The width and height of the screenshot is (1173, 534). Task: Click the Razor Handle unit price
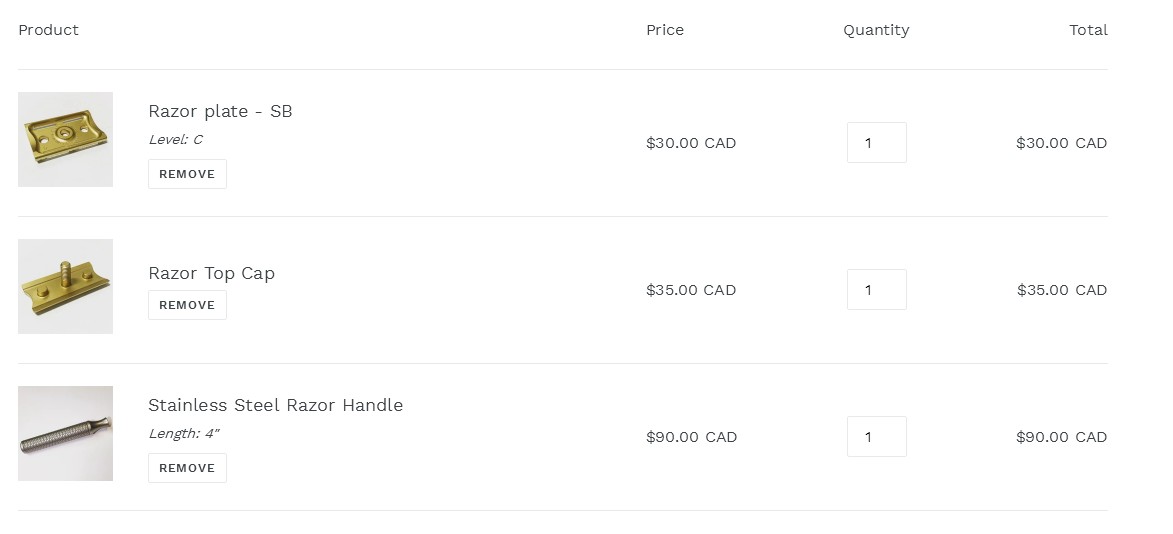(x=691, y=437)
